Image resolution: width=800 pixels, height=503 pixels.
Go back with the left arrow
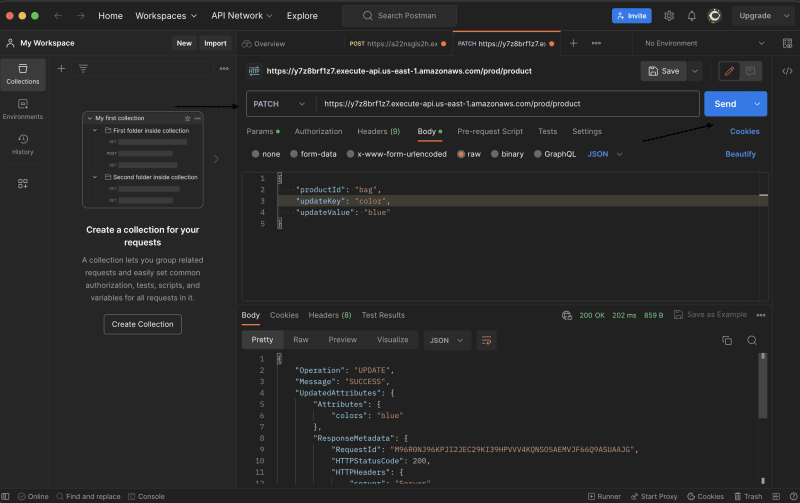coord(58,16)
